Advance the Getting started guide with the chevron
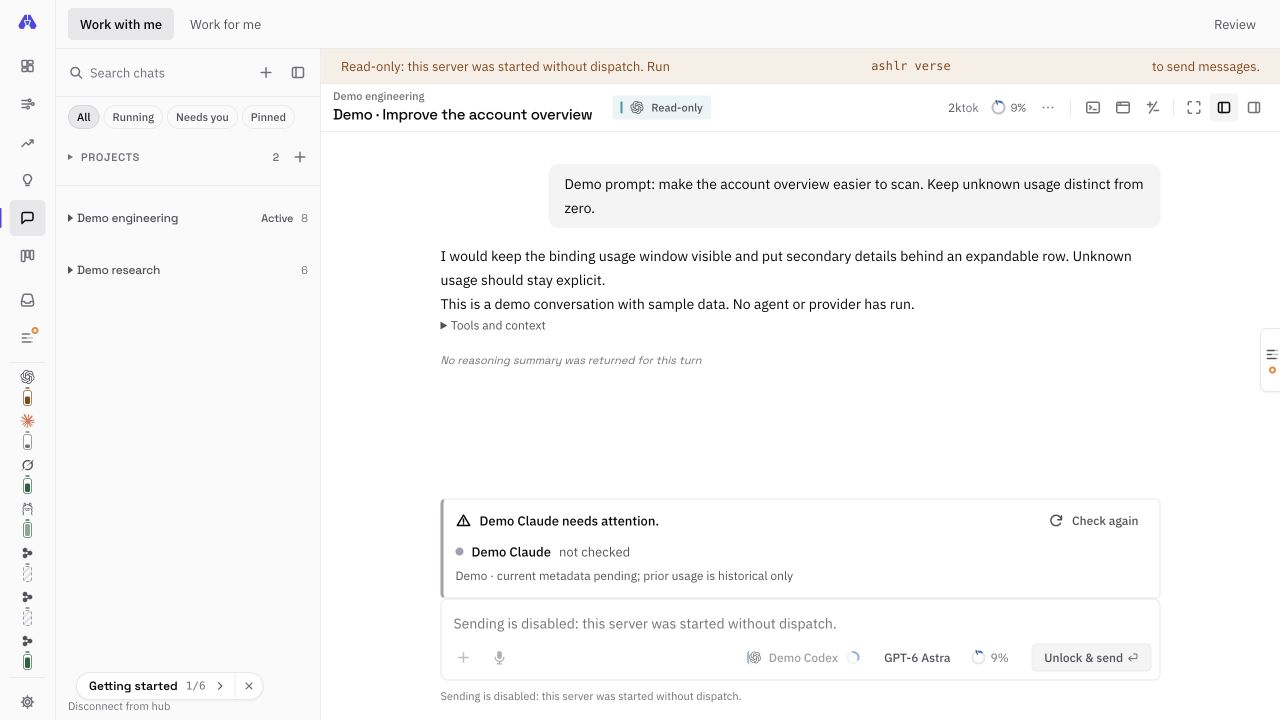The width and height of the screenshot is (1280, 720). pyautogui.click(x=220, y=686)
